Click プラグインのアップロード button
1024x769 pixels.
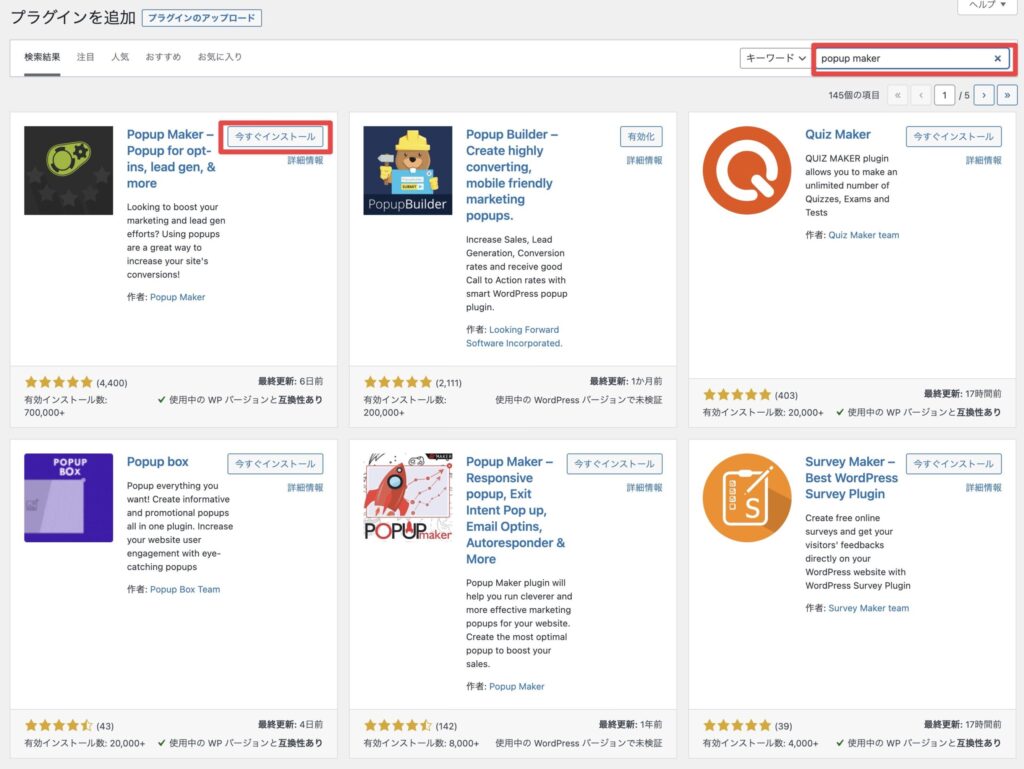pyautogui.click(x=202, y=18)
